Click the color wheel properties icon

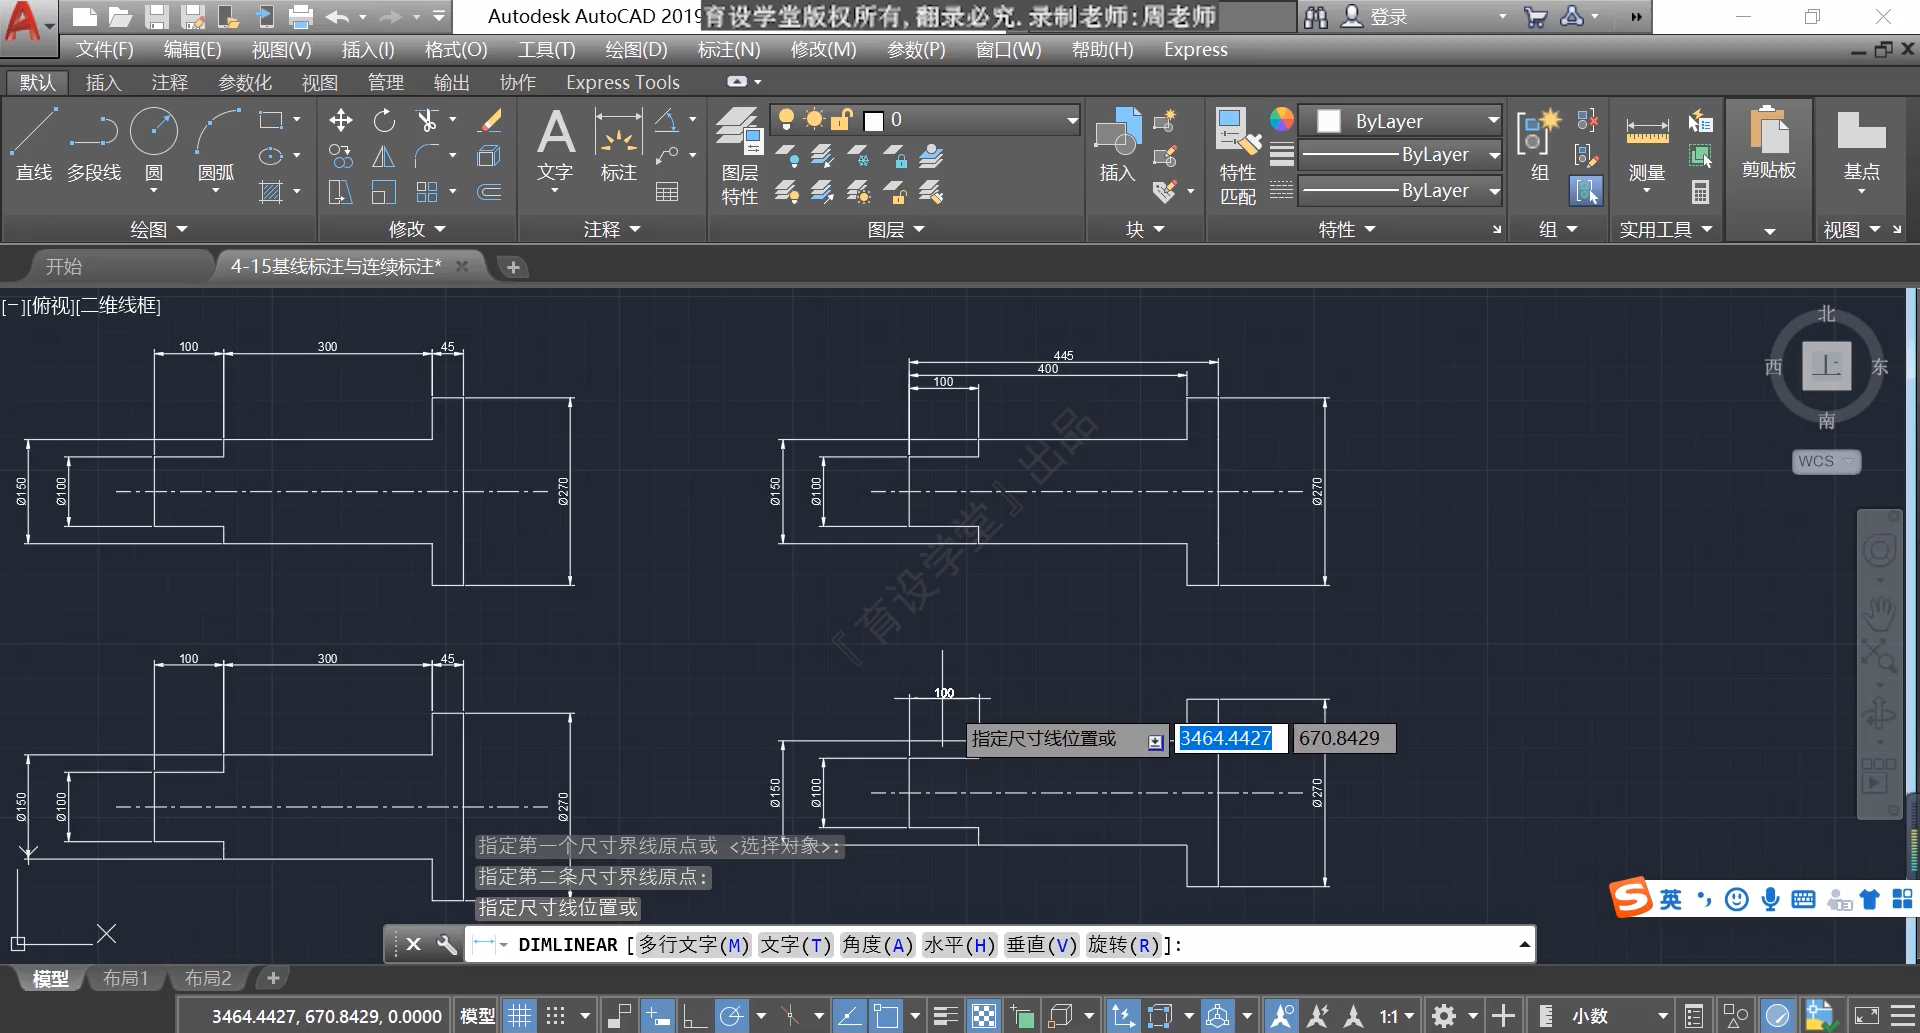[x=1282, y=120]
